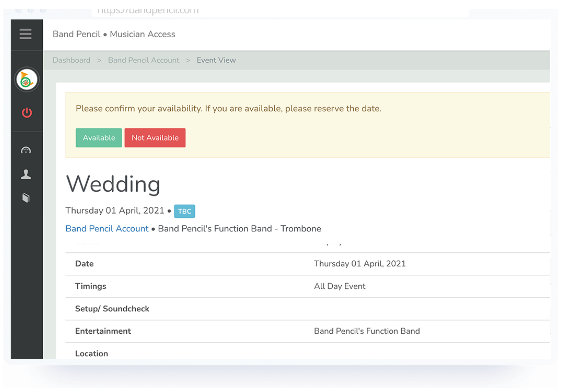Click the browser address bar

(280, 11)
